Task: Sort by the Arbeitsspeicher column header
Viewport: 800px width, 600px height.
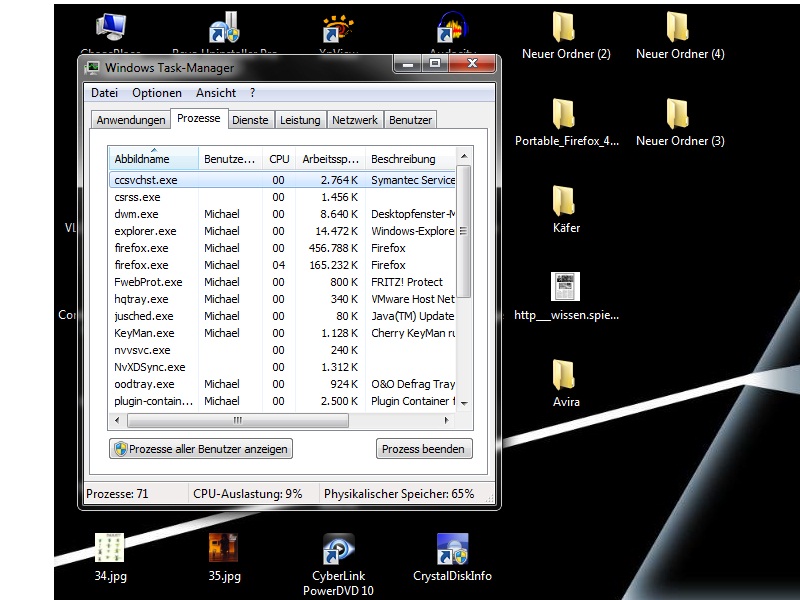Action: pyautogui.click(x=330, y=159)
